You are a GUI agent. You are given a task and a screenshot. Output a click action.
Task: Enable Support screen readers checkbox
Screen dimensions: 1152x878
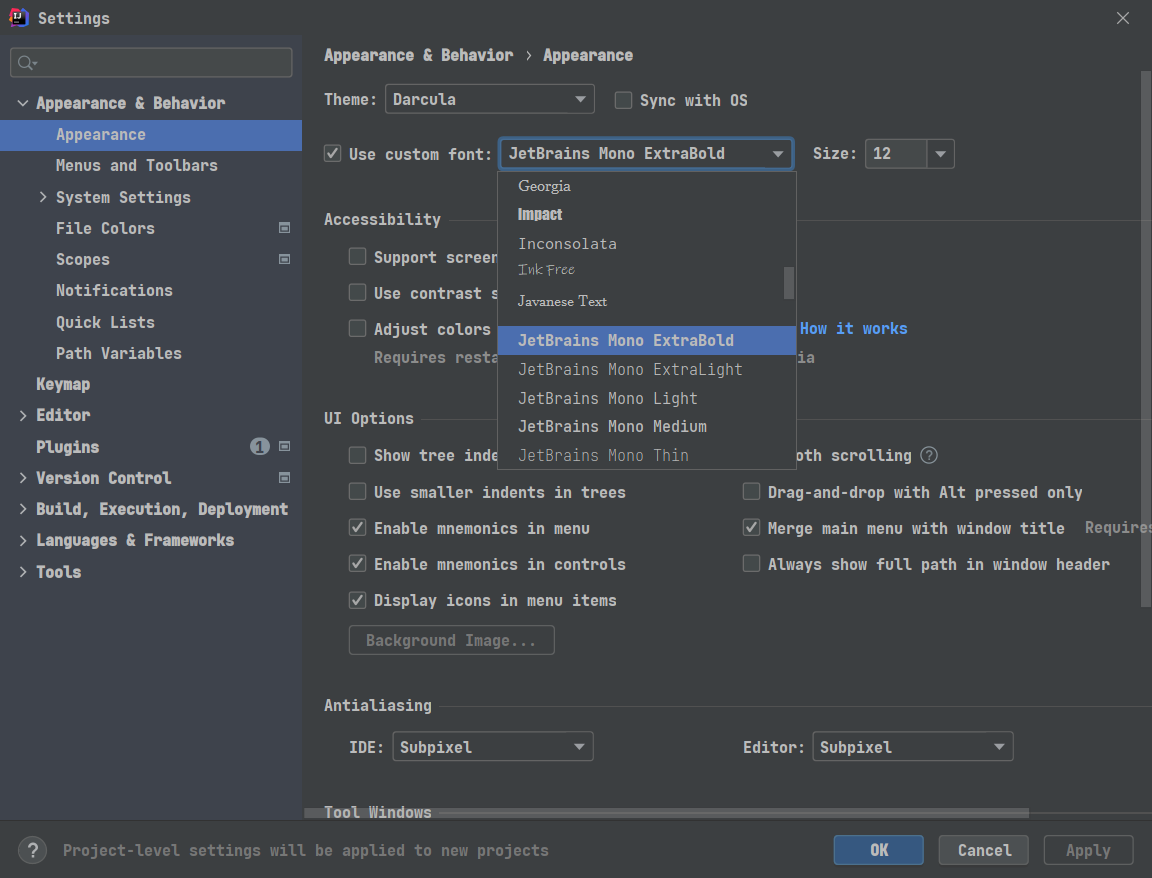click(357, 256)
